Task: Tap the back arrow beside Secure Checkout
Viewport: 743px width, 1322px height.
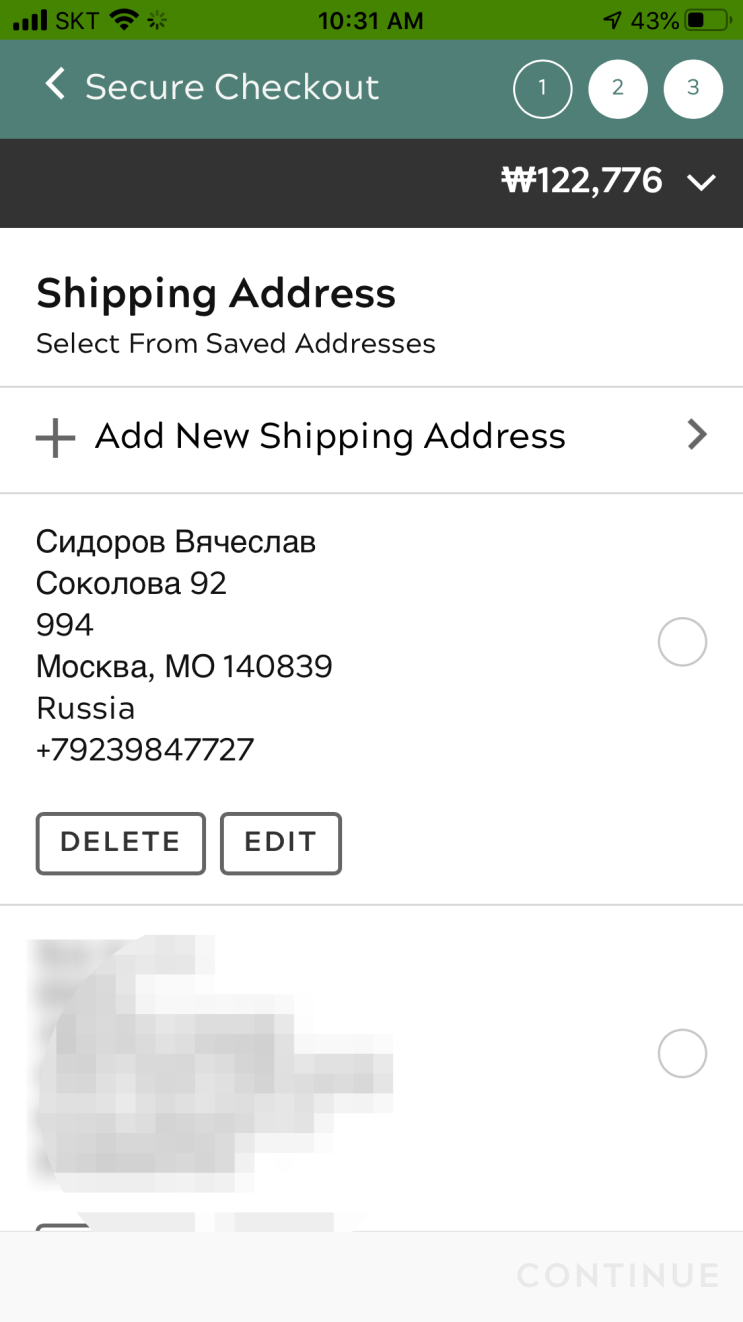Action: click(x=56, y=86)
